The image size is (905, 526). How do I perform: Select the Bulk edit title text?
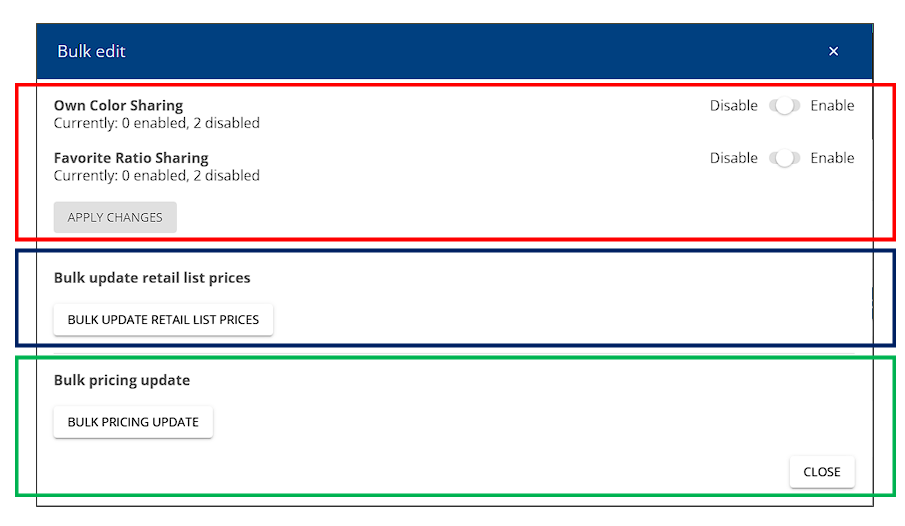tap(91, 51)
